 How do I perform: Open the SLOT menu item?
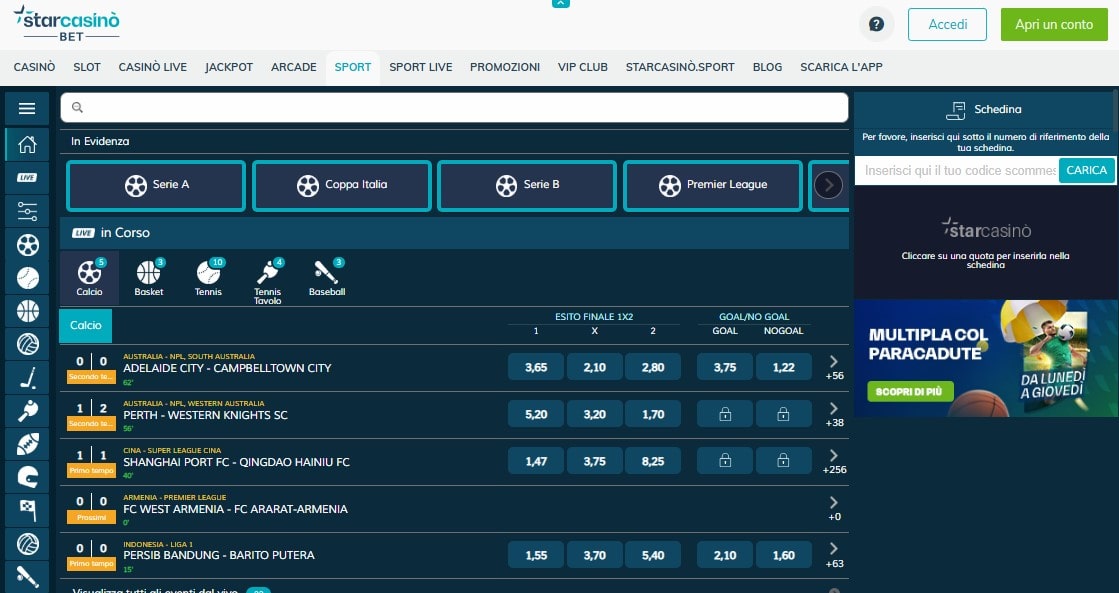tap(86, 67)
